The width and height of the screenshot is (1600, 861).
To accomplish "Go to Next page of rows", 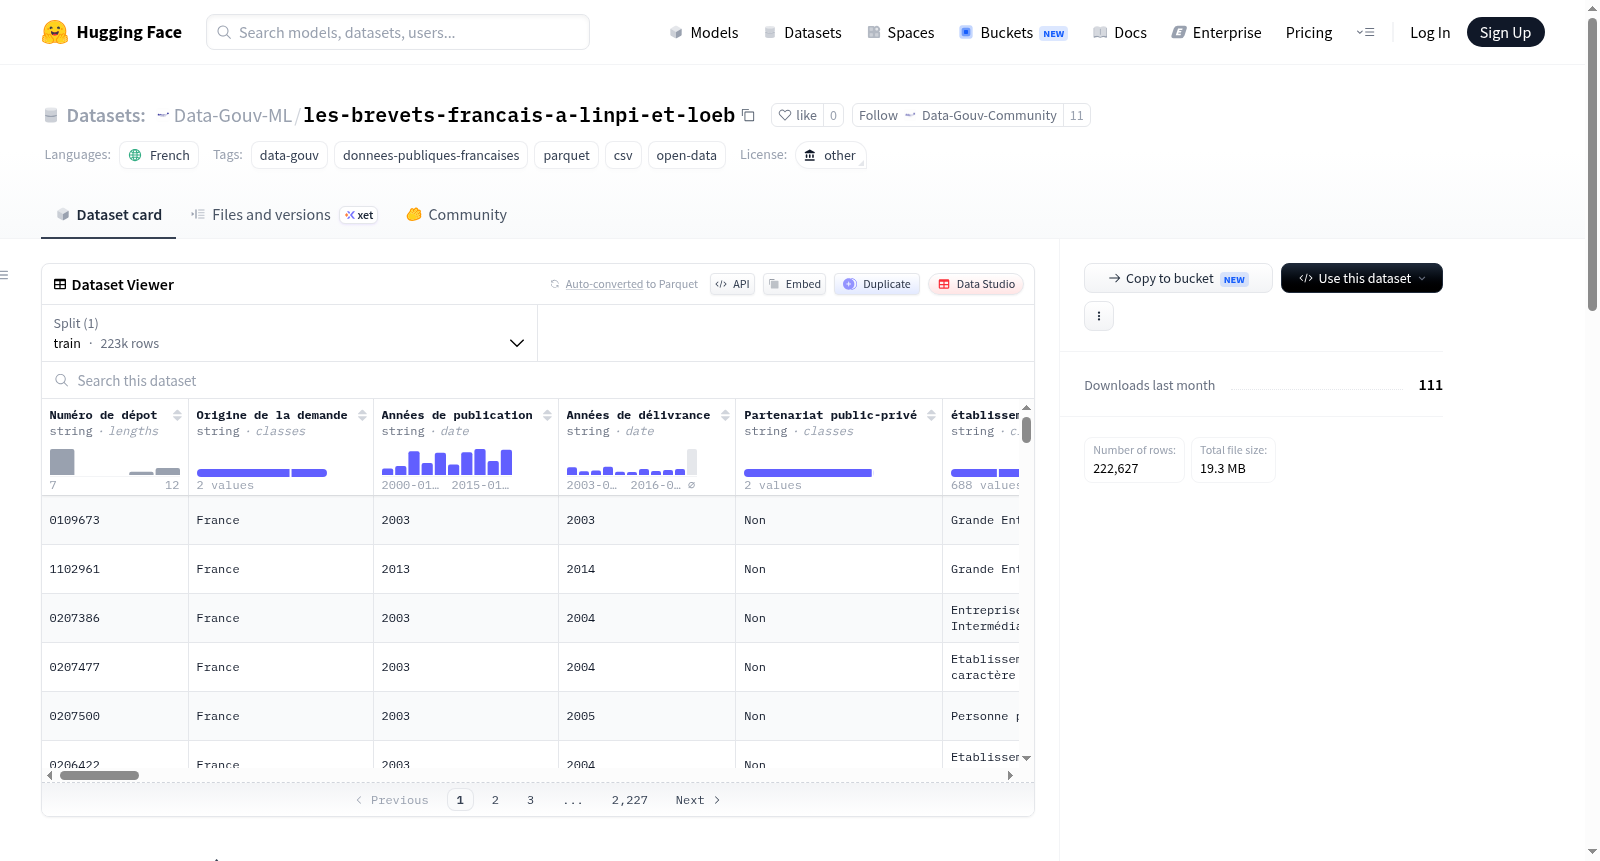I will (698, 800).
